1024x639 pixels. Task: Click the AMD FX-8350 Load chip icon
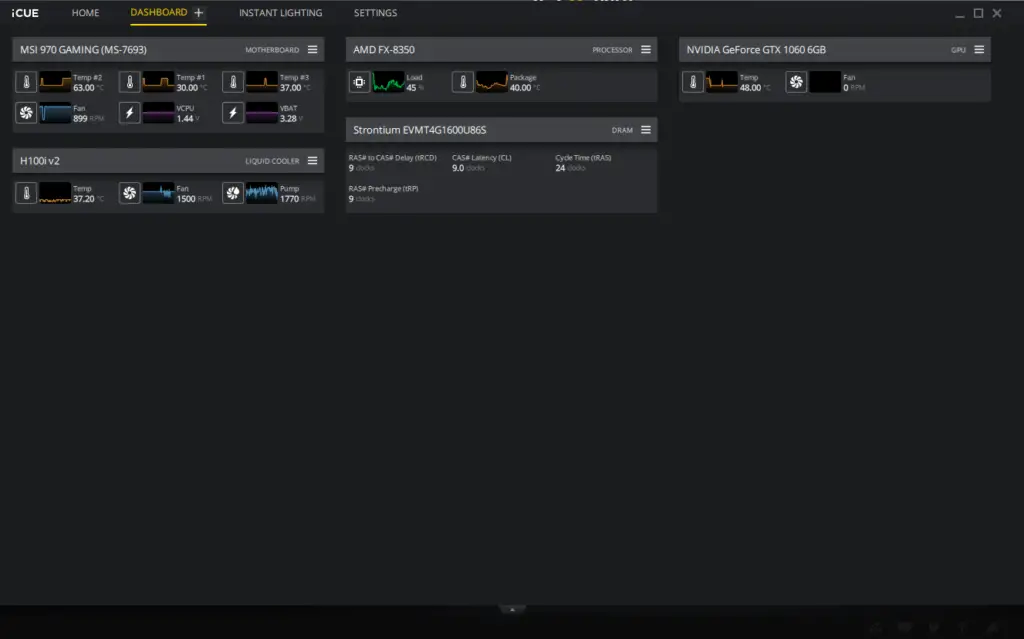pyautogui.click(x=359, y=82)
